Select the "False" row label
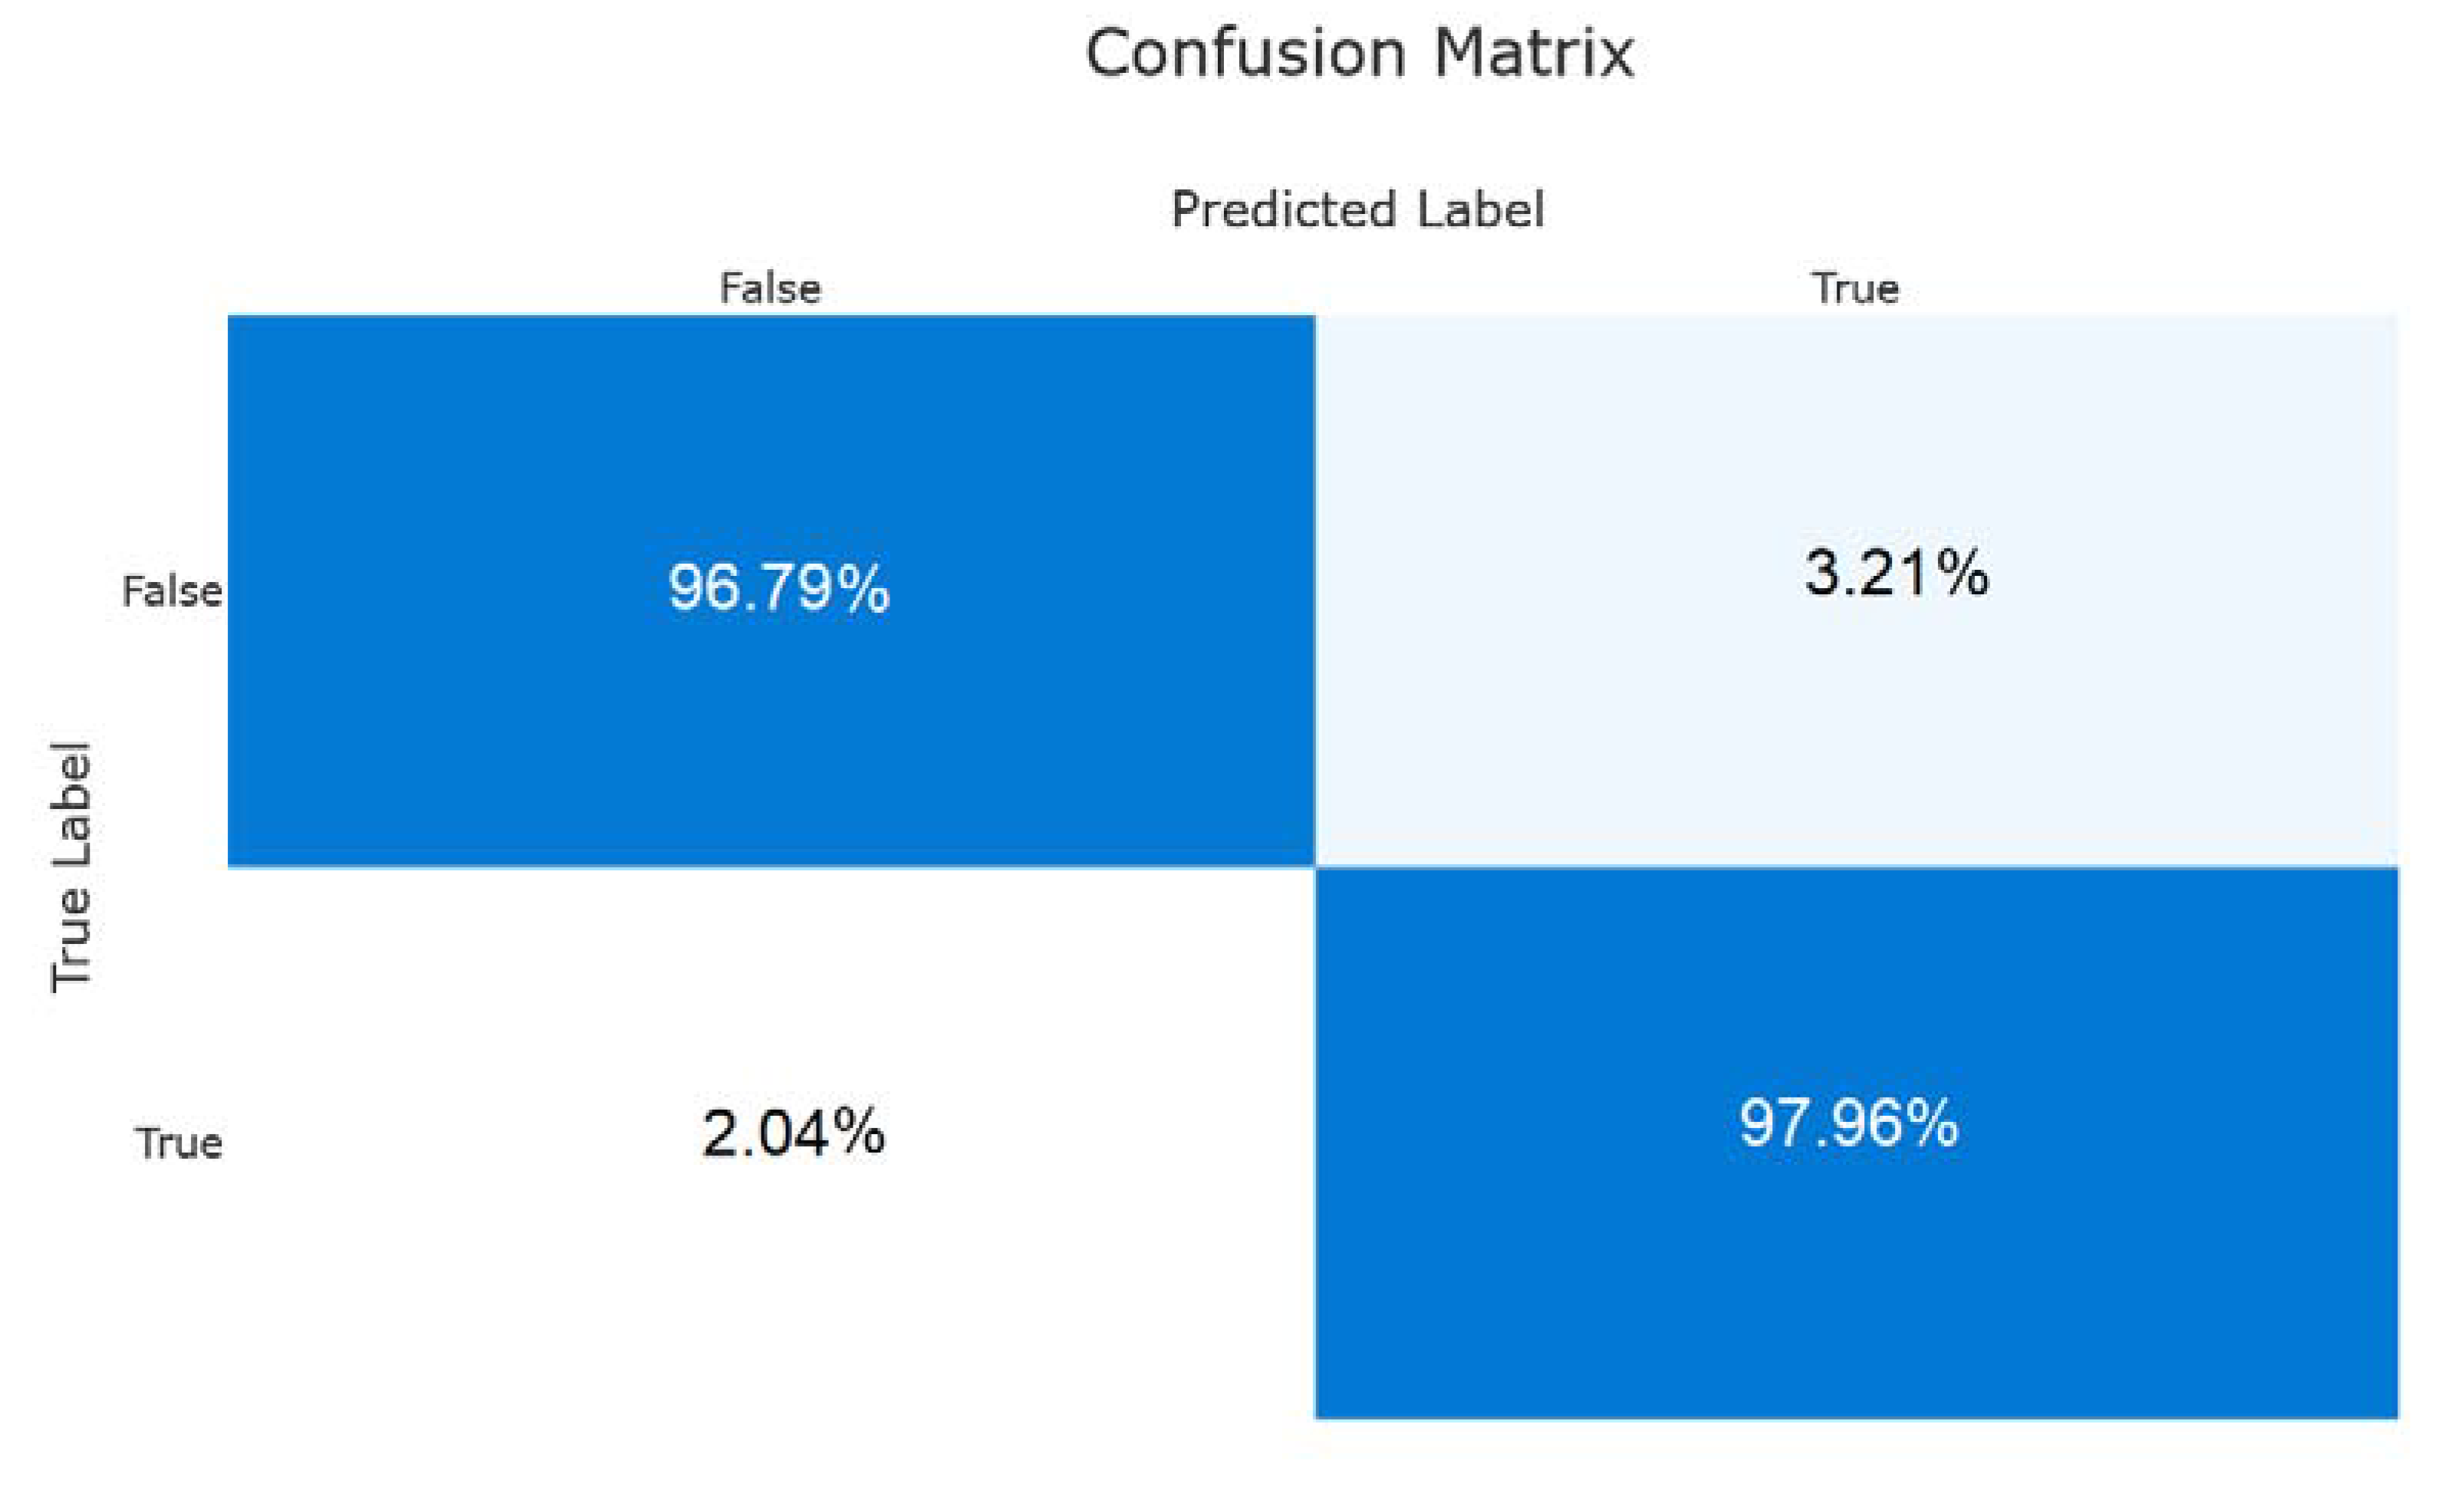Viewport: 2464px width, 1500px height. tap(172, 591)
